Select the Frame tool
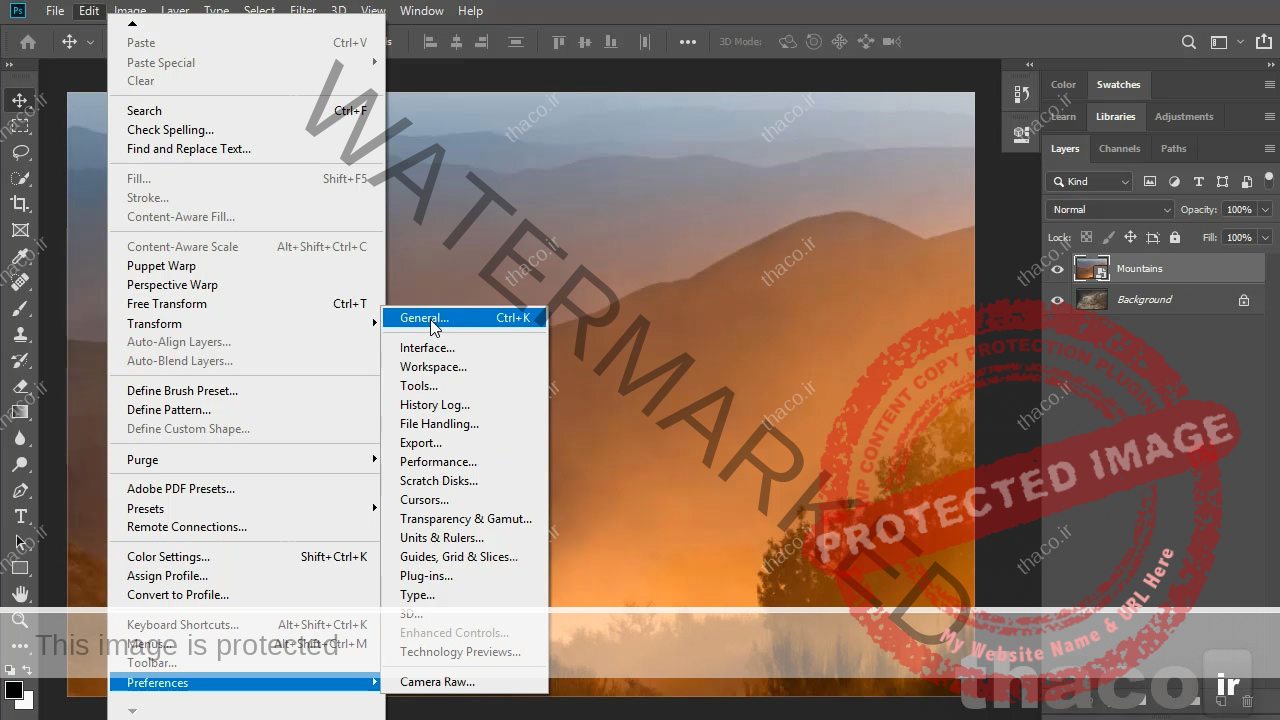The height and width of the screenshot is (720, 1280). [20, 230]
